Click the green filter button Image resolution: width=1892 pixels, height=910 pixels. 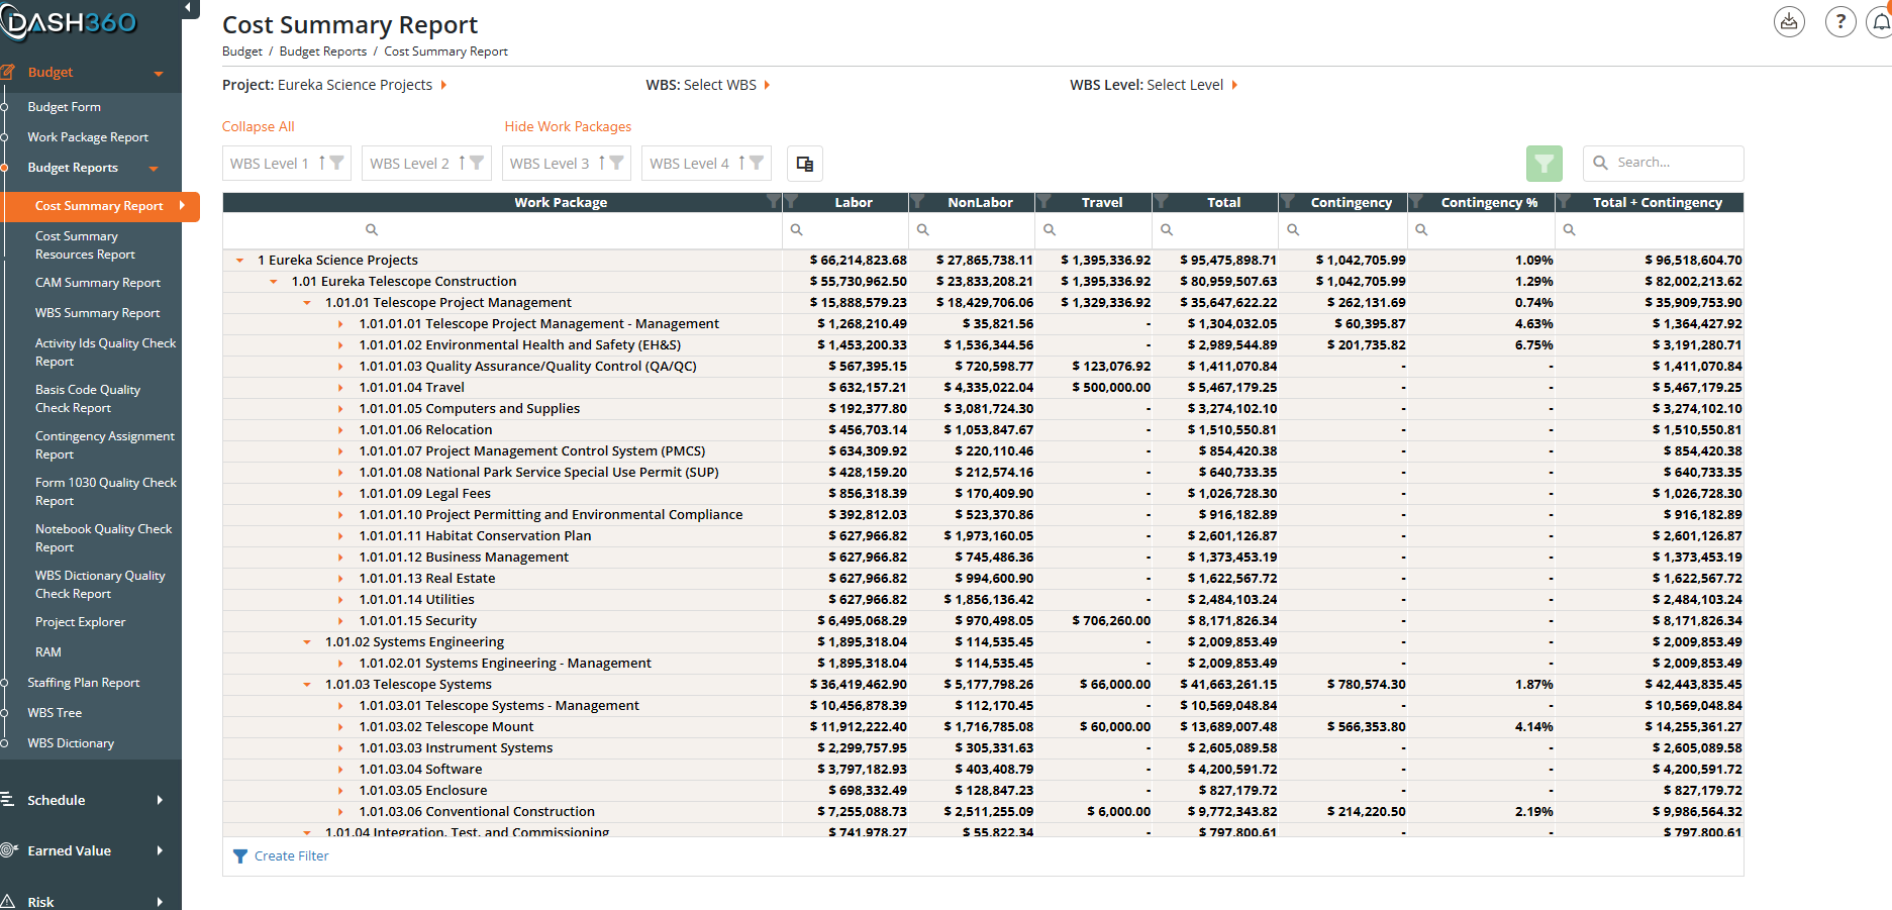pos(1544,163)
